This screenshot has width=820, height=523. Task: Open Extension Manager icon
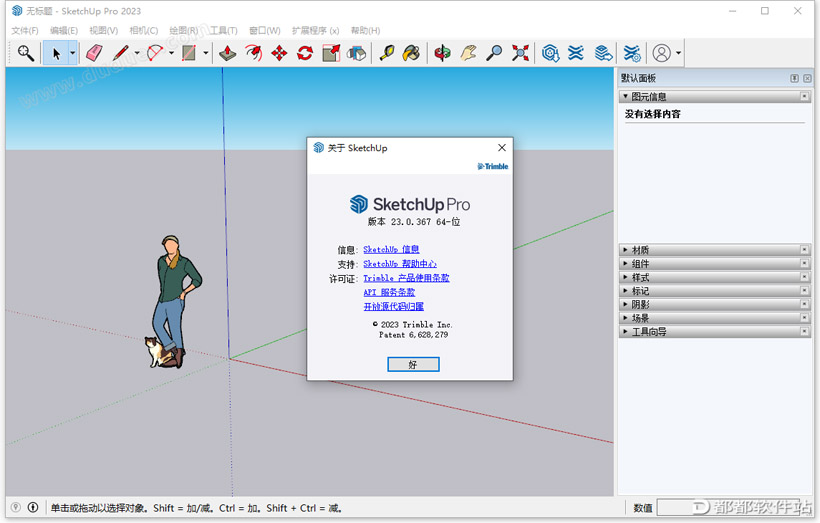[632, 53]
